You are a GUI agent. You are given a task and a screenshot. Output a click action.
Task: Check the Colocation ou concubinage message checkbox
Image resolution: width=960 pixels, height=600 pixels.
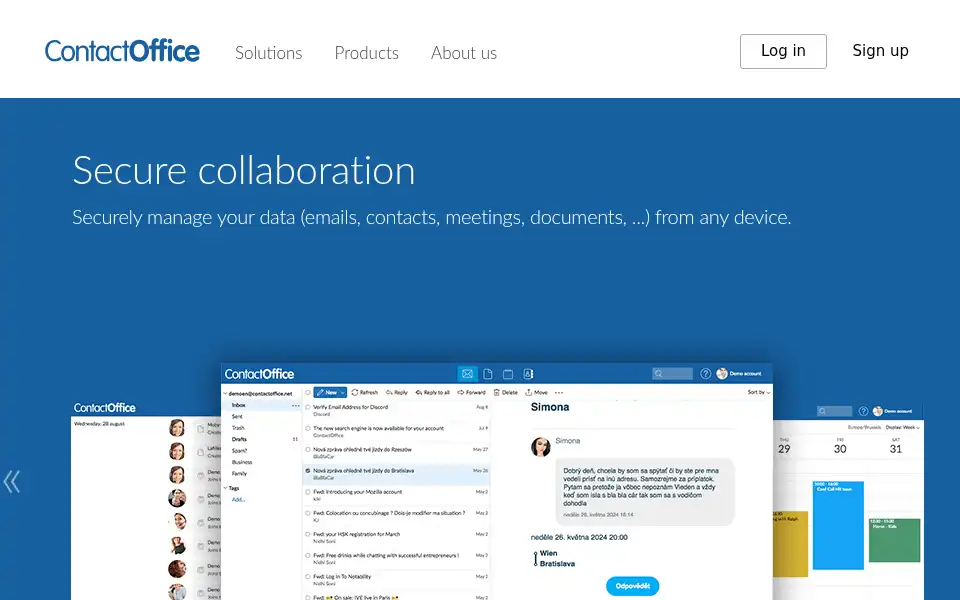[x=308, y=513]
